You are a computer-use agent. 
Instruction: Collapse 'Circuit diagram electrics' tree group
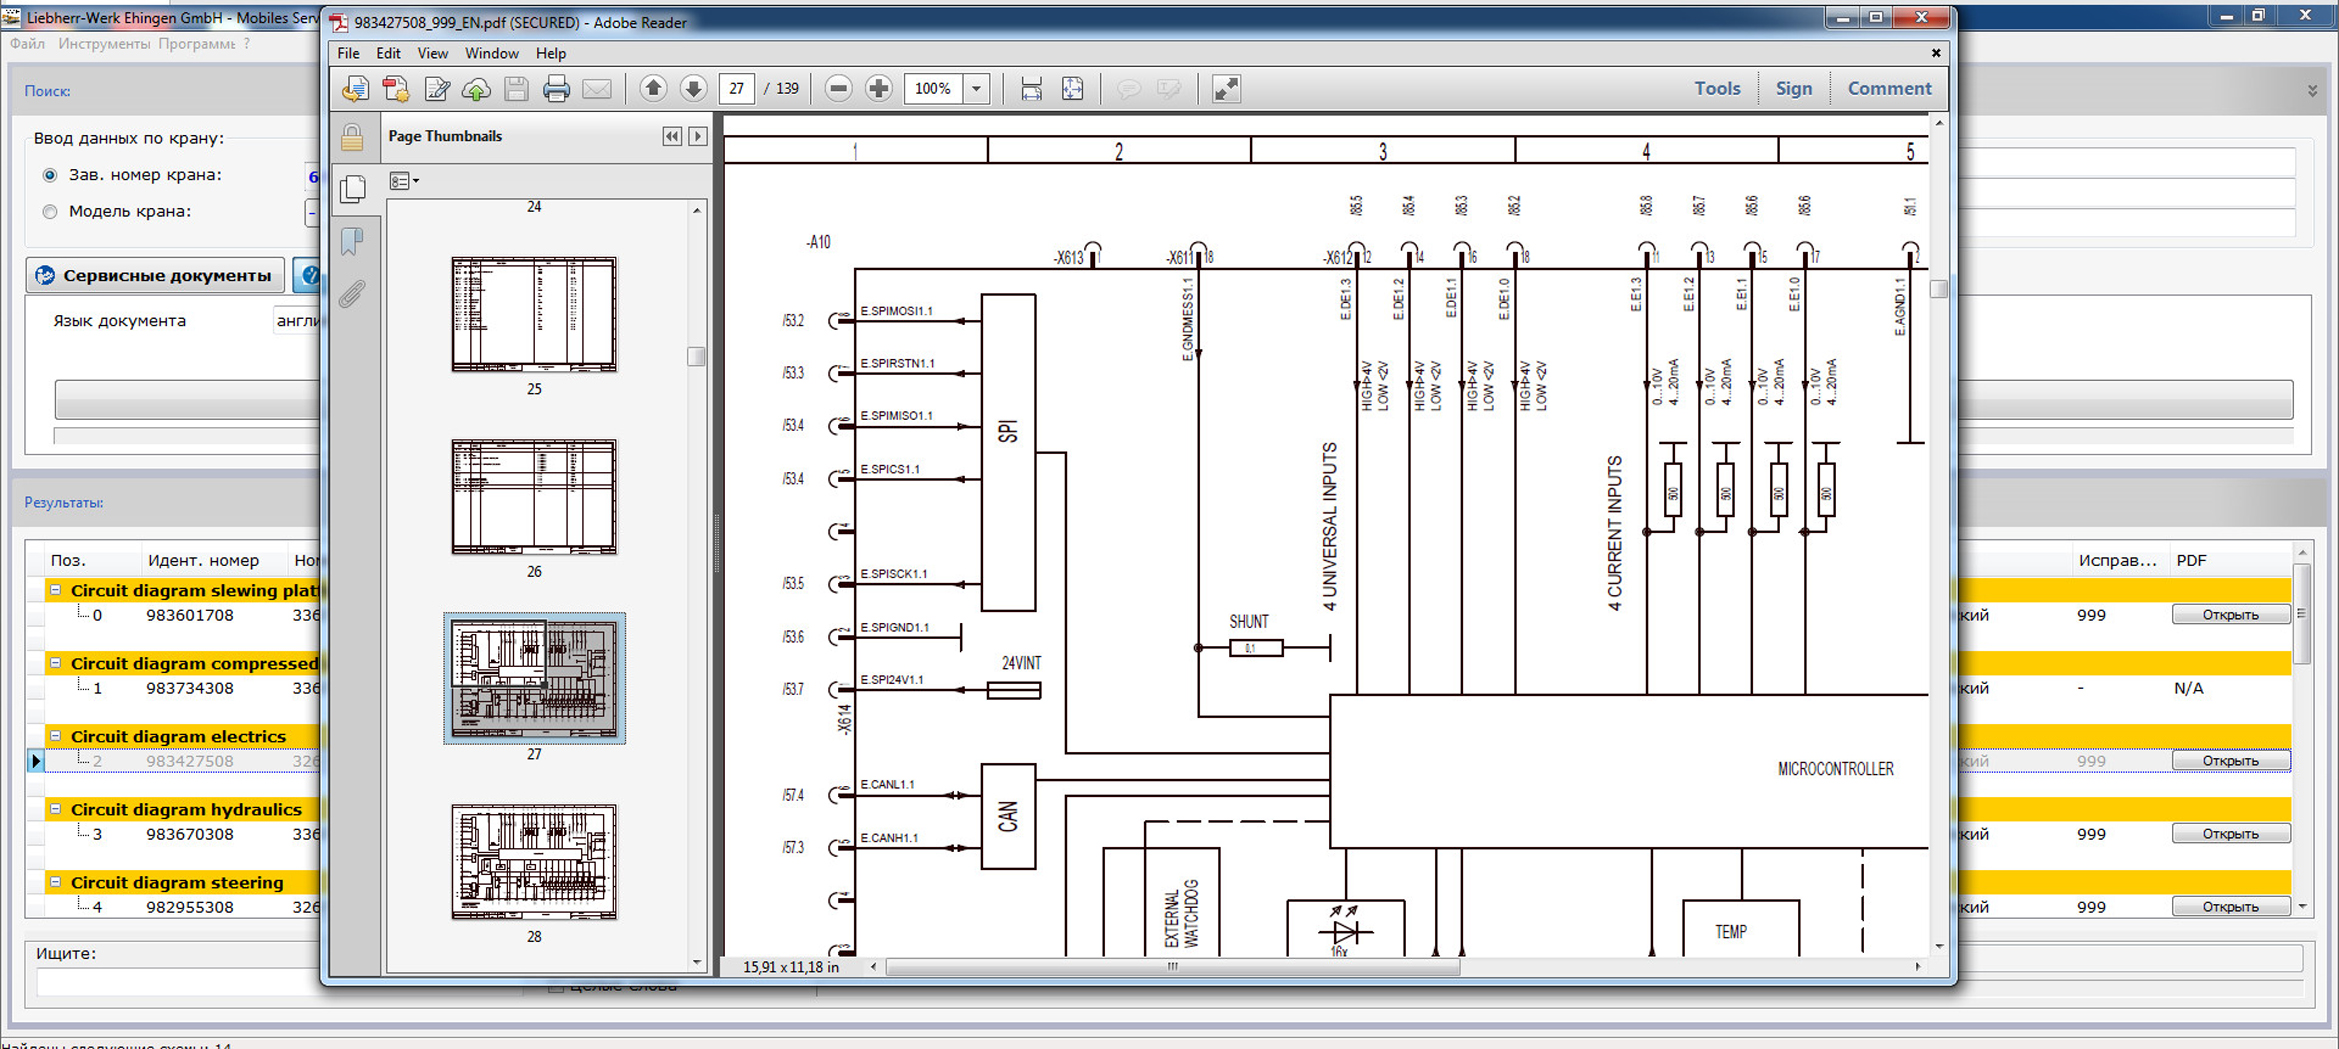[x=56, y=736]
